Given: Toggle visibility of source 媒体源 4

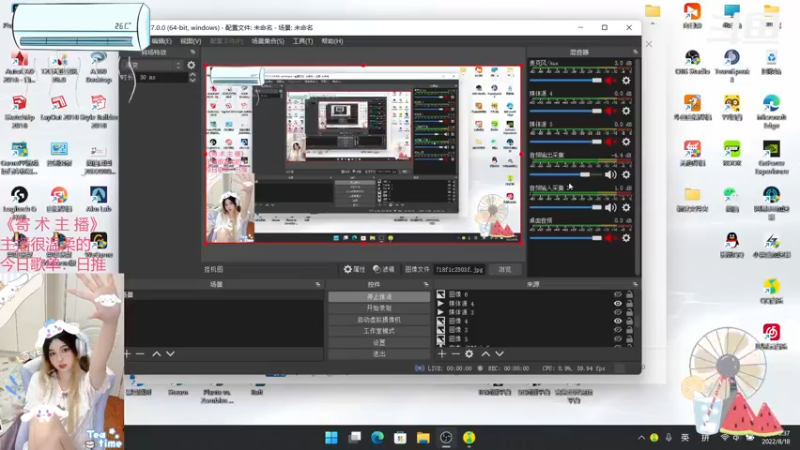Looking at the screenshot, I should 618,304.
